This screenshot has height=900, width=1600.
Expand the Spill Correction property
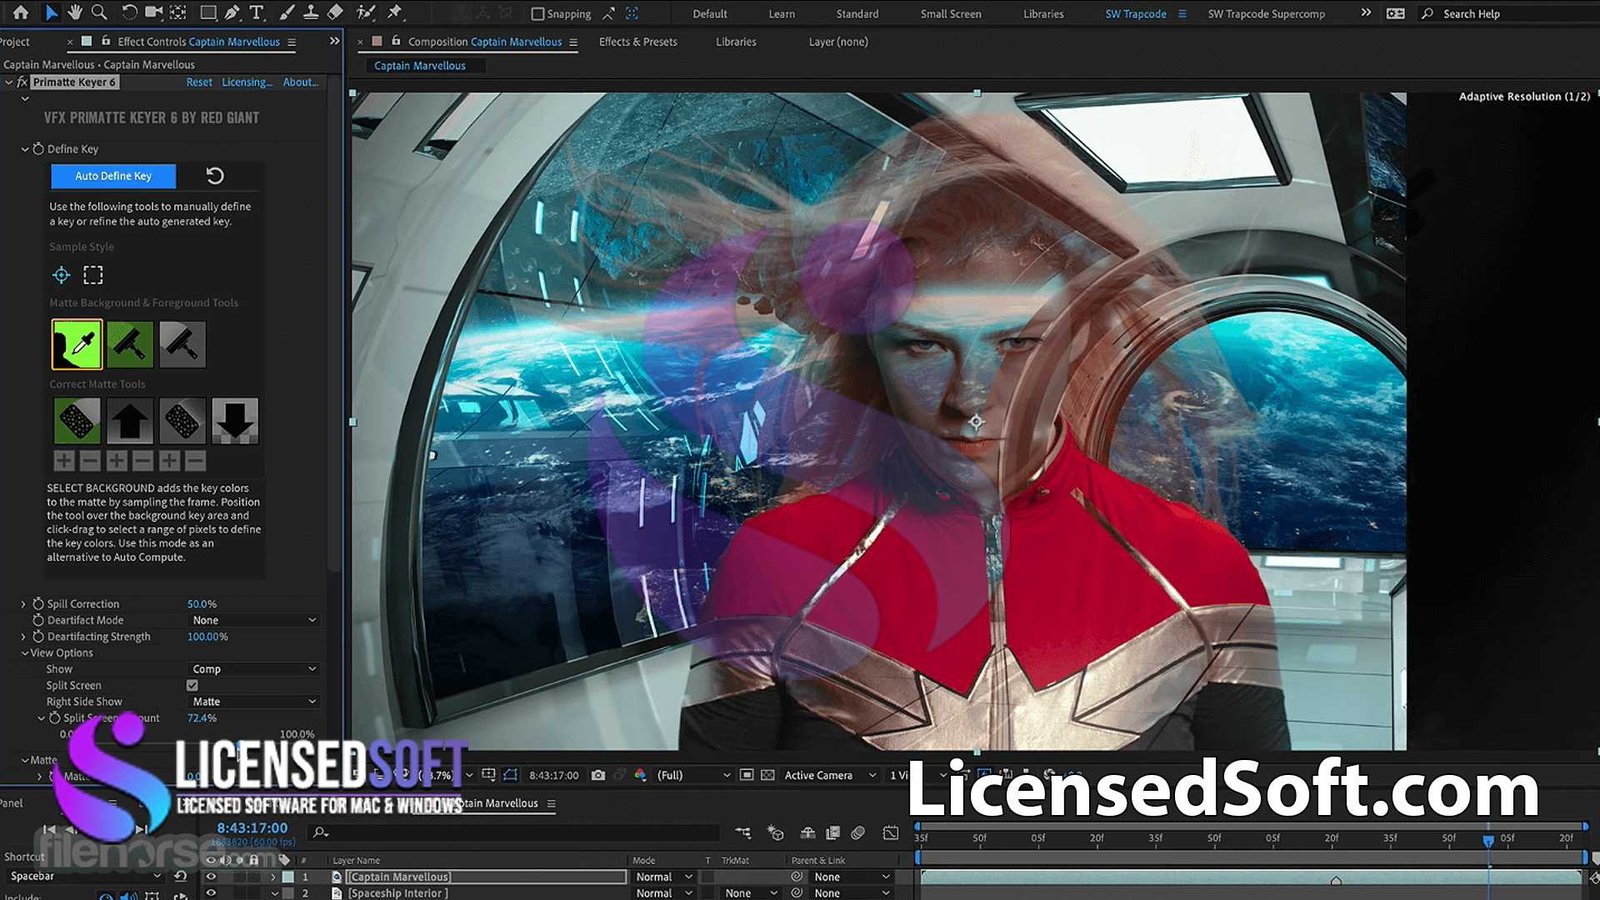tap(24, 604)
